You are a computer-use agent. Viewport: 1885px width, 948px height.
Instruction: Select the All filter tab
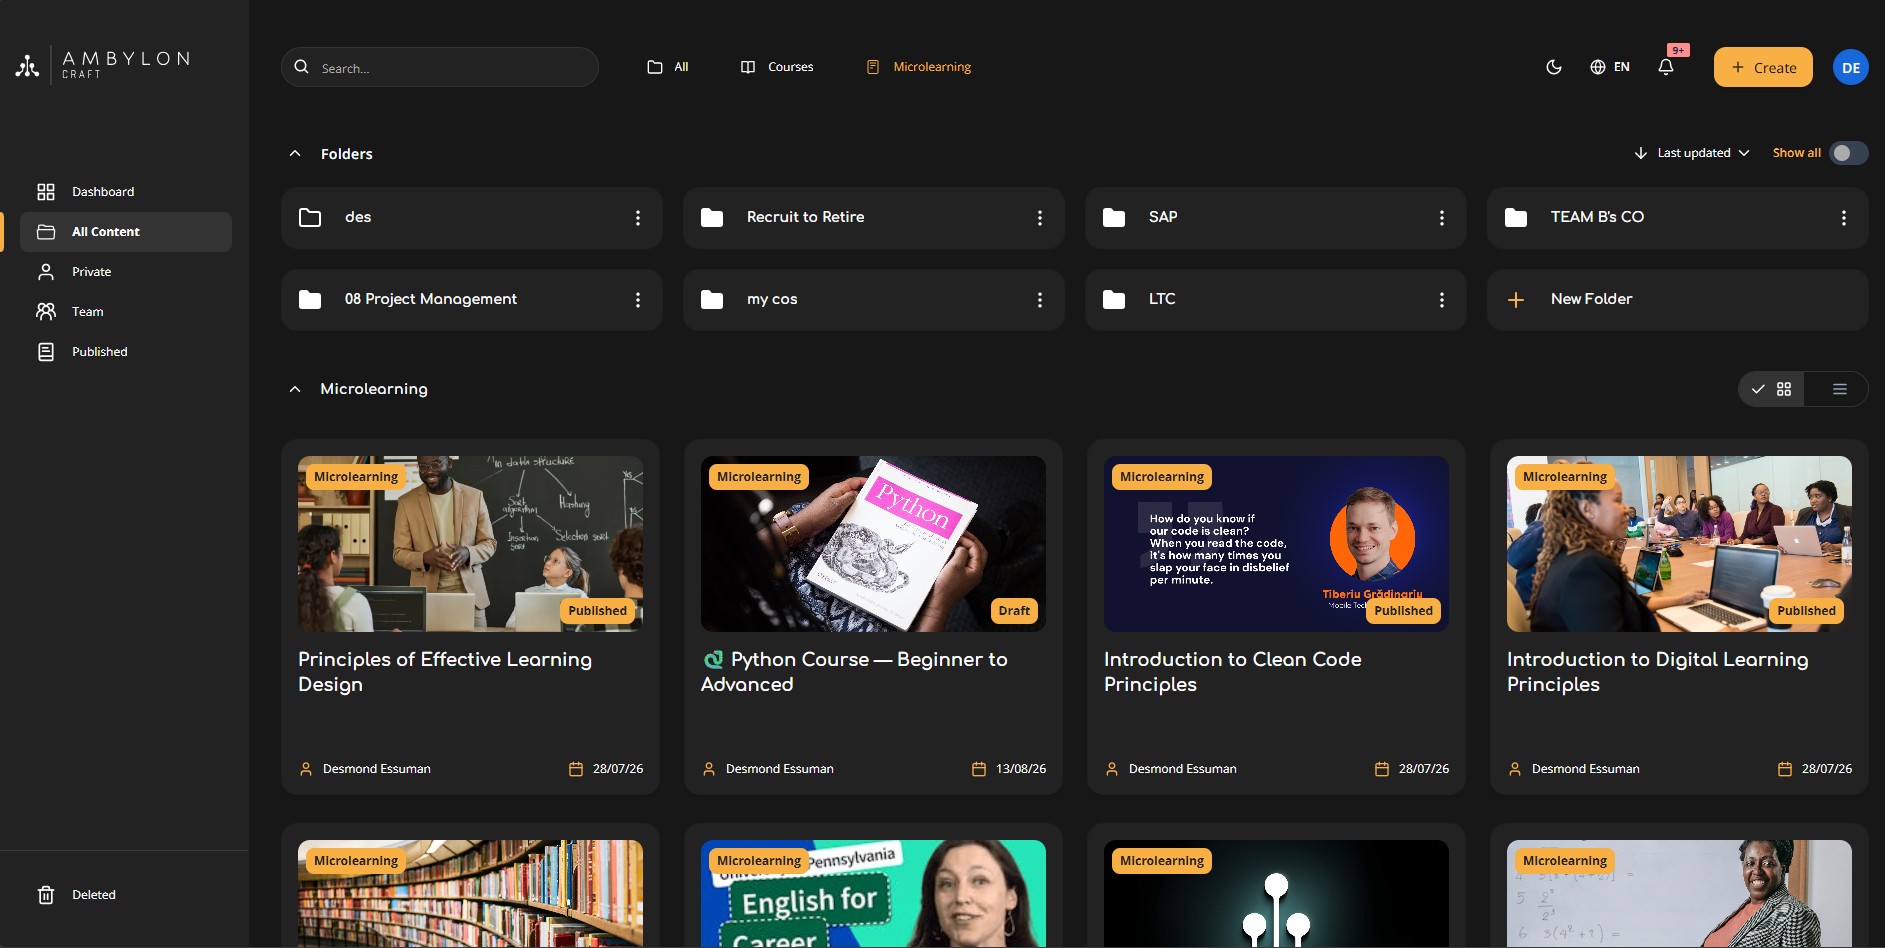668,67
